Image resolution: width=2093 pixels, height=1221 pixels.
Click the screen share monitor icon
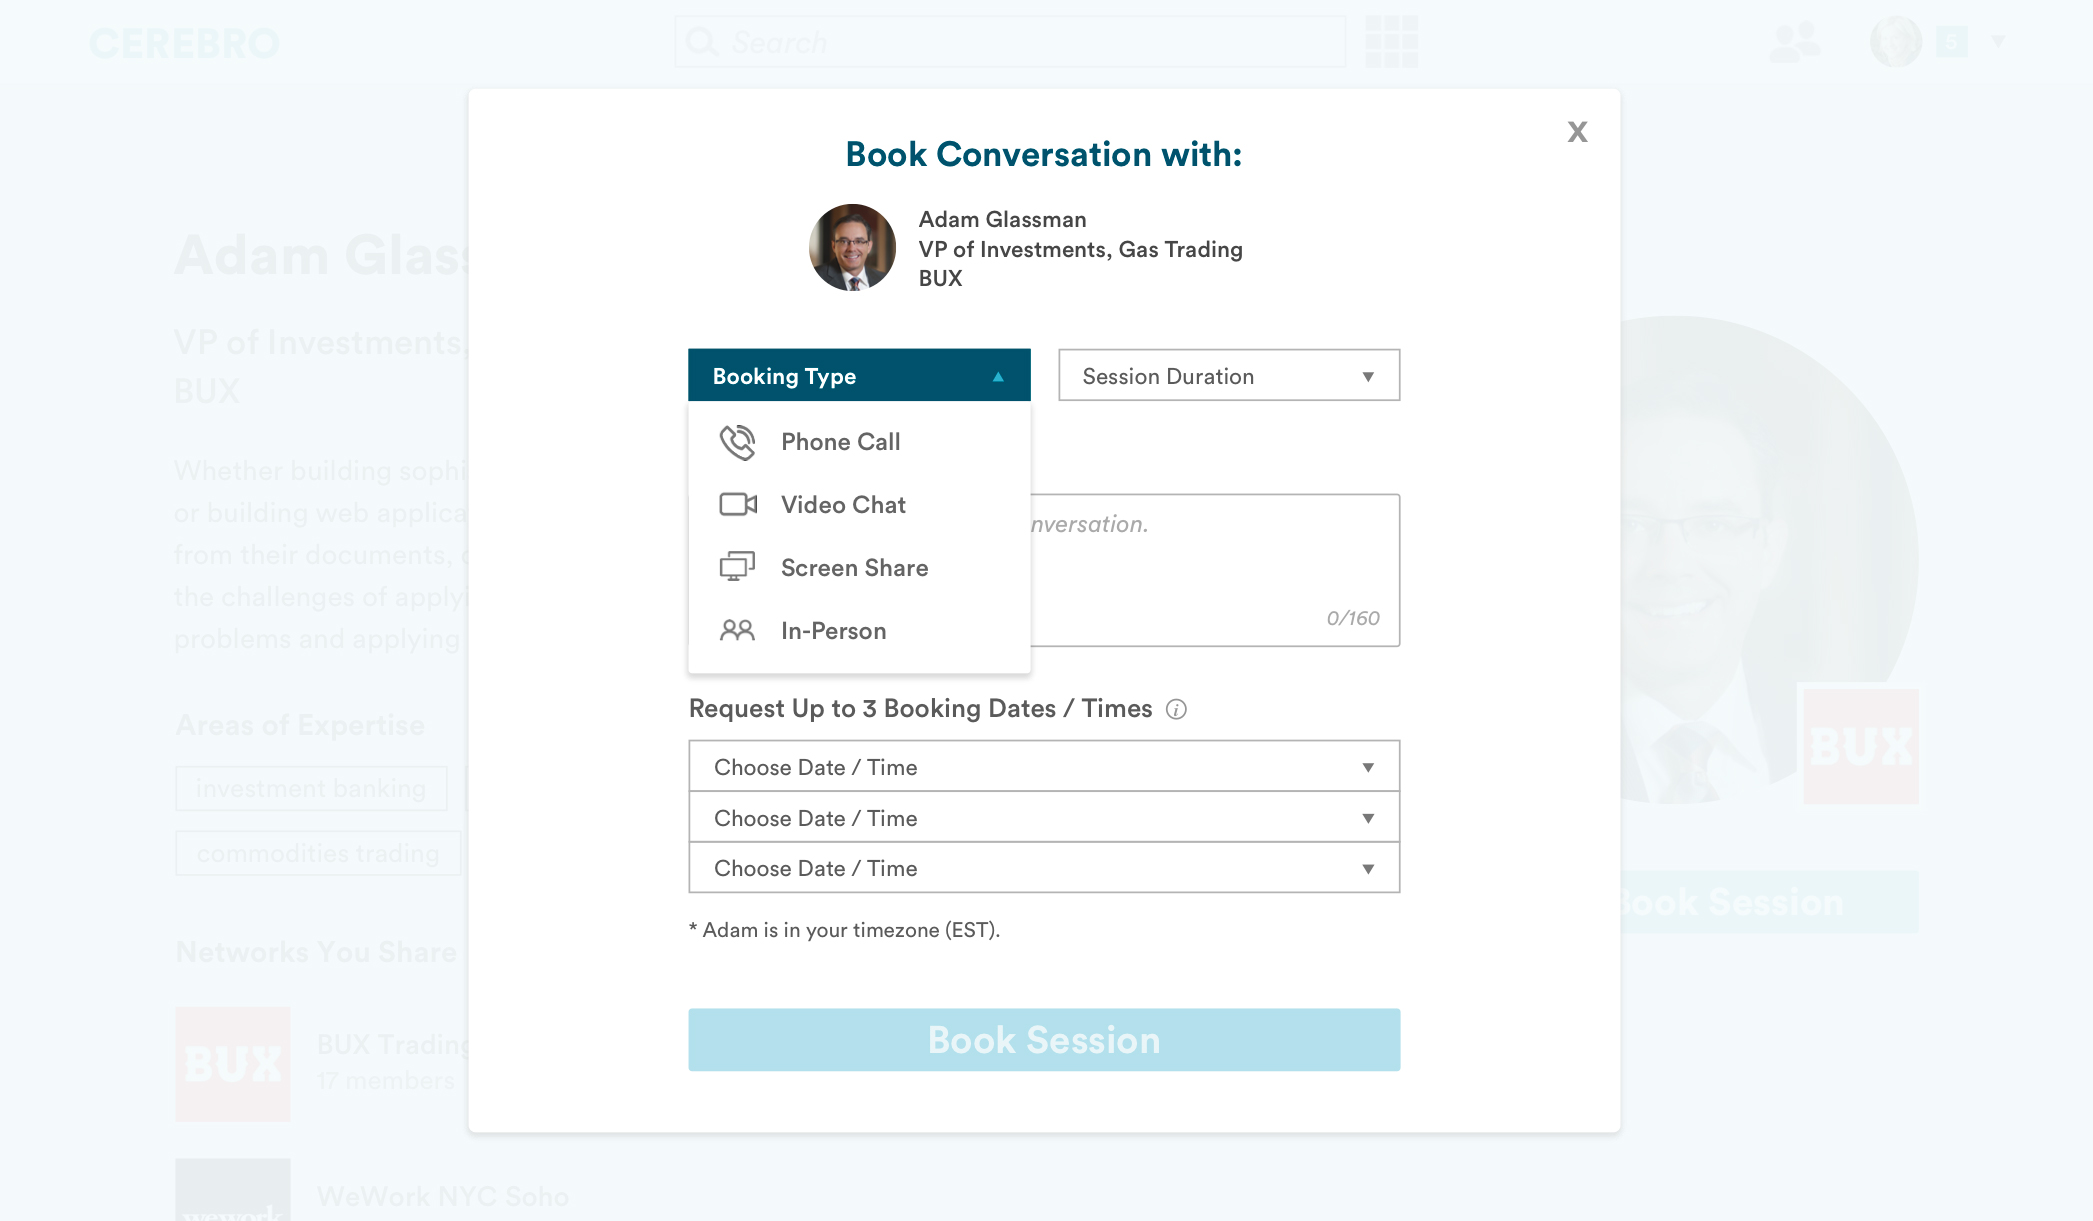click(737, 567)
